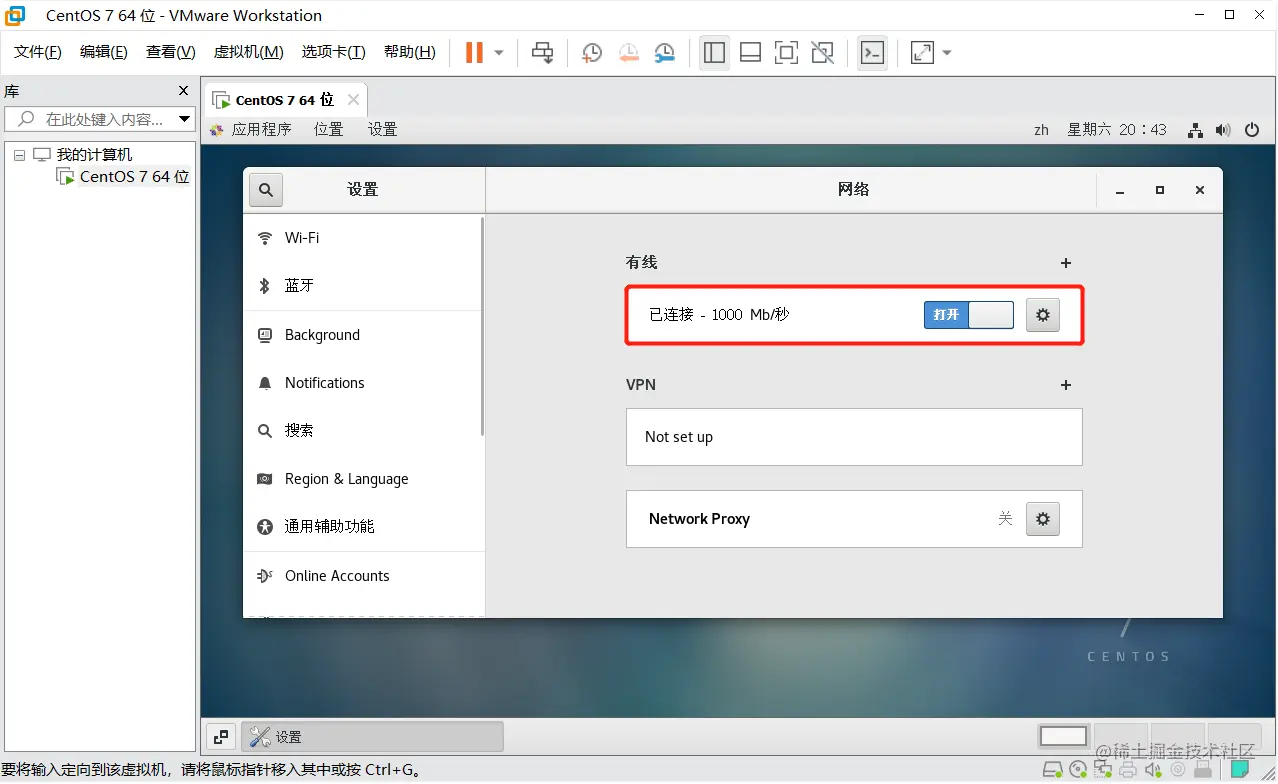The image size is (1278, 784).
Task: Collapse 我的计算机 in the library tree
Action: pos(18,154)
